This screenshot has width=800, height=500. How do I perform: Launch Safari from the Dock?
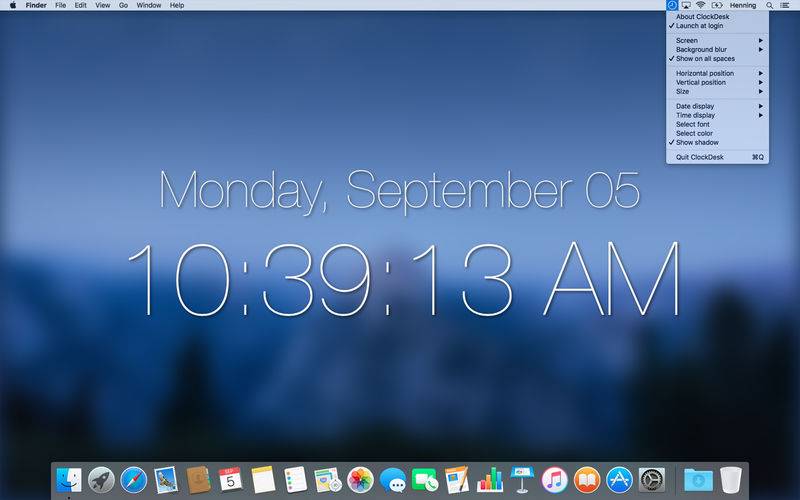pos(133,480)
